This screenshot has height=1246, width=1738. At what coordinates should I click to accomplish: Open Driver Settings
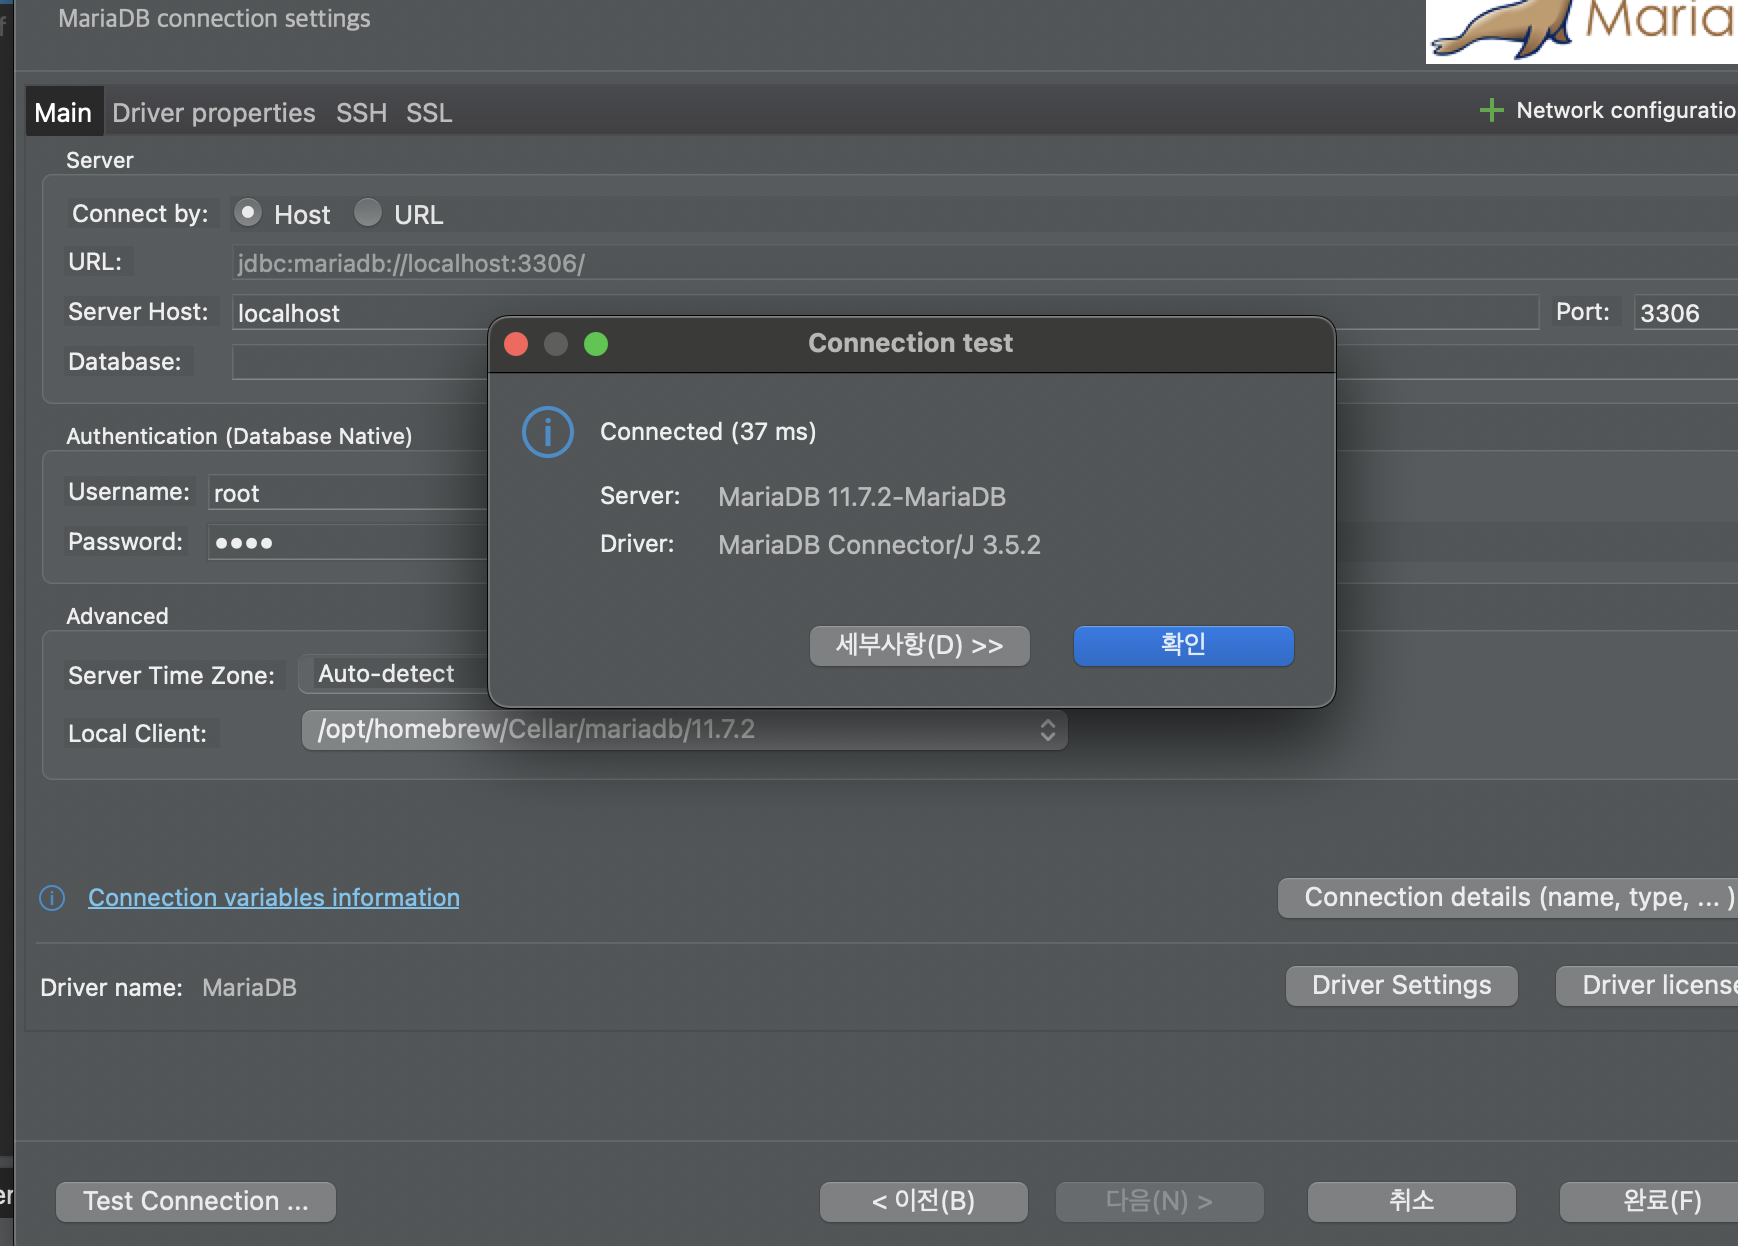click(1402, 986)
